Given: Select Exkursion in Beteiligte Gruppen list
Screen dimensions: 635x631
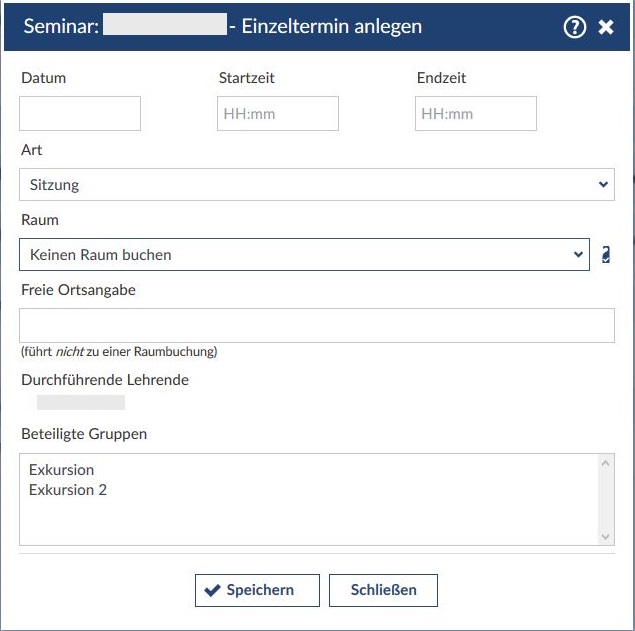Looking at the screenshot, I should point(62,470).
